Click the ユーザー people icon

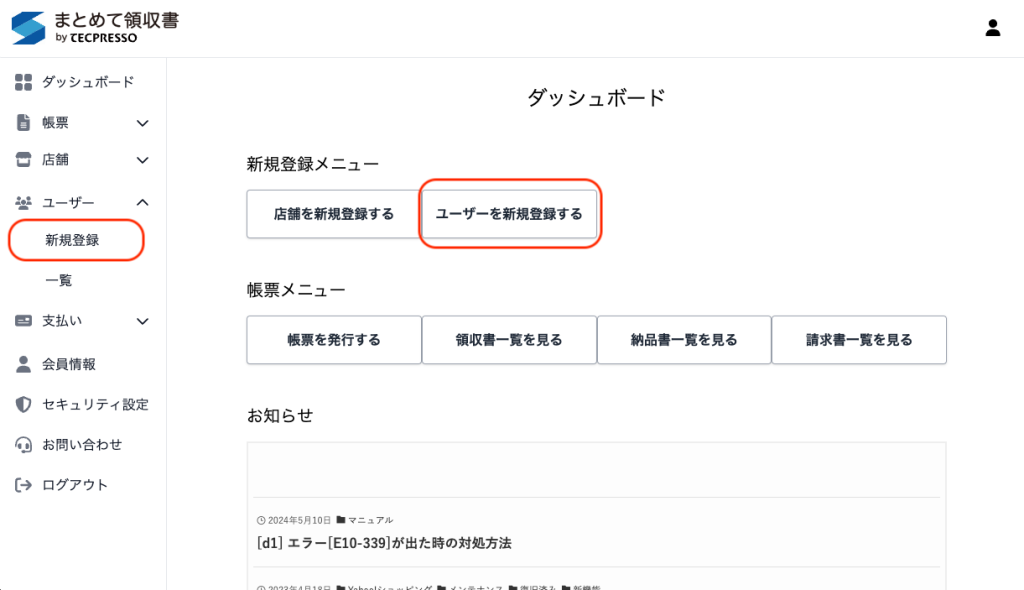[x=24, y=203]
